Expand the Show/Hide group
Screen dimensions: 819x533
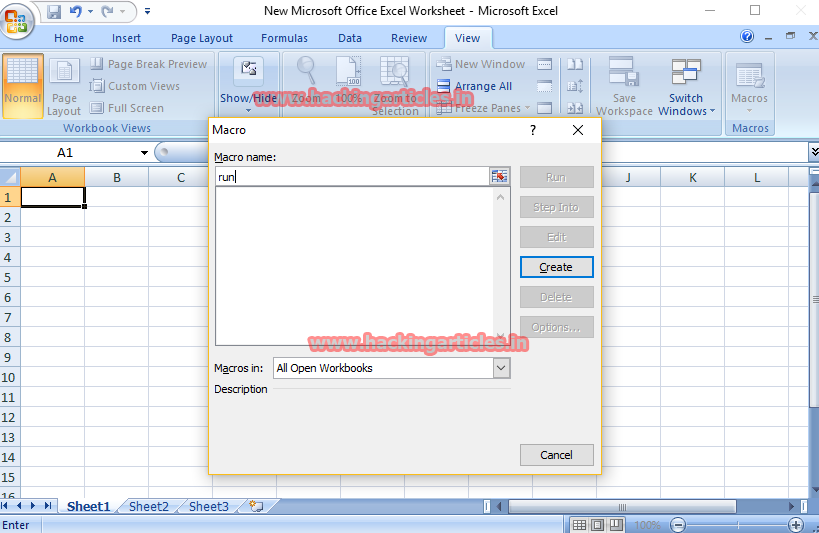coord(248,86)
